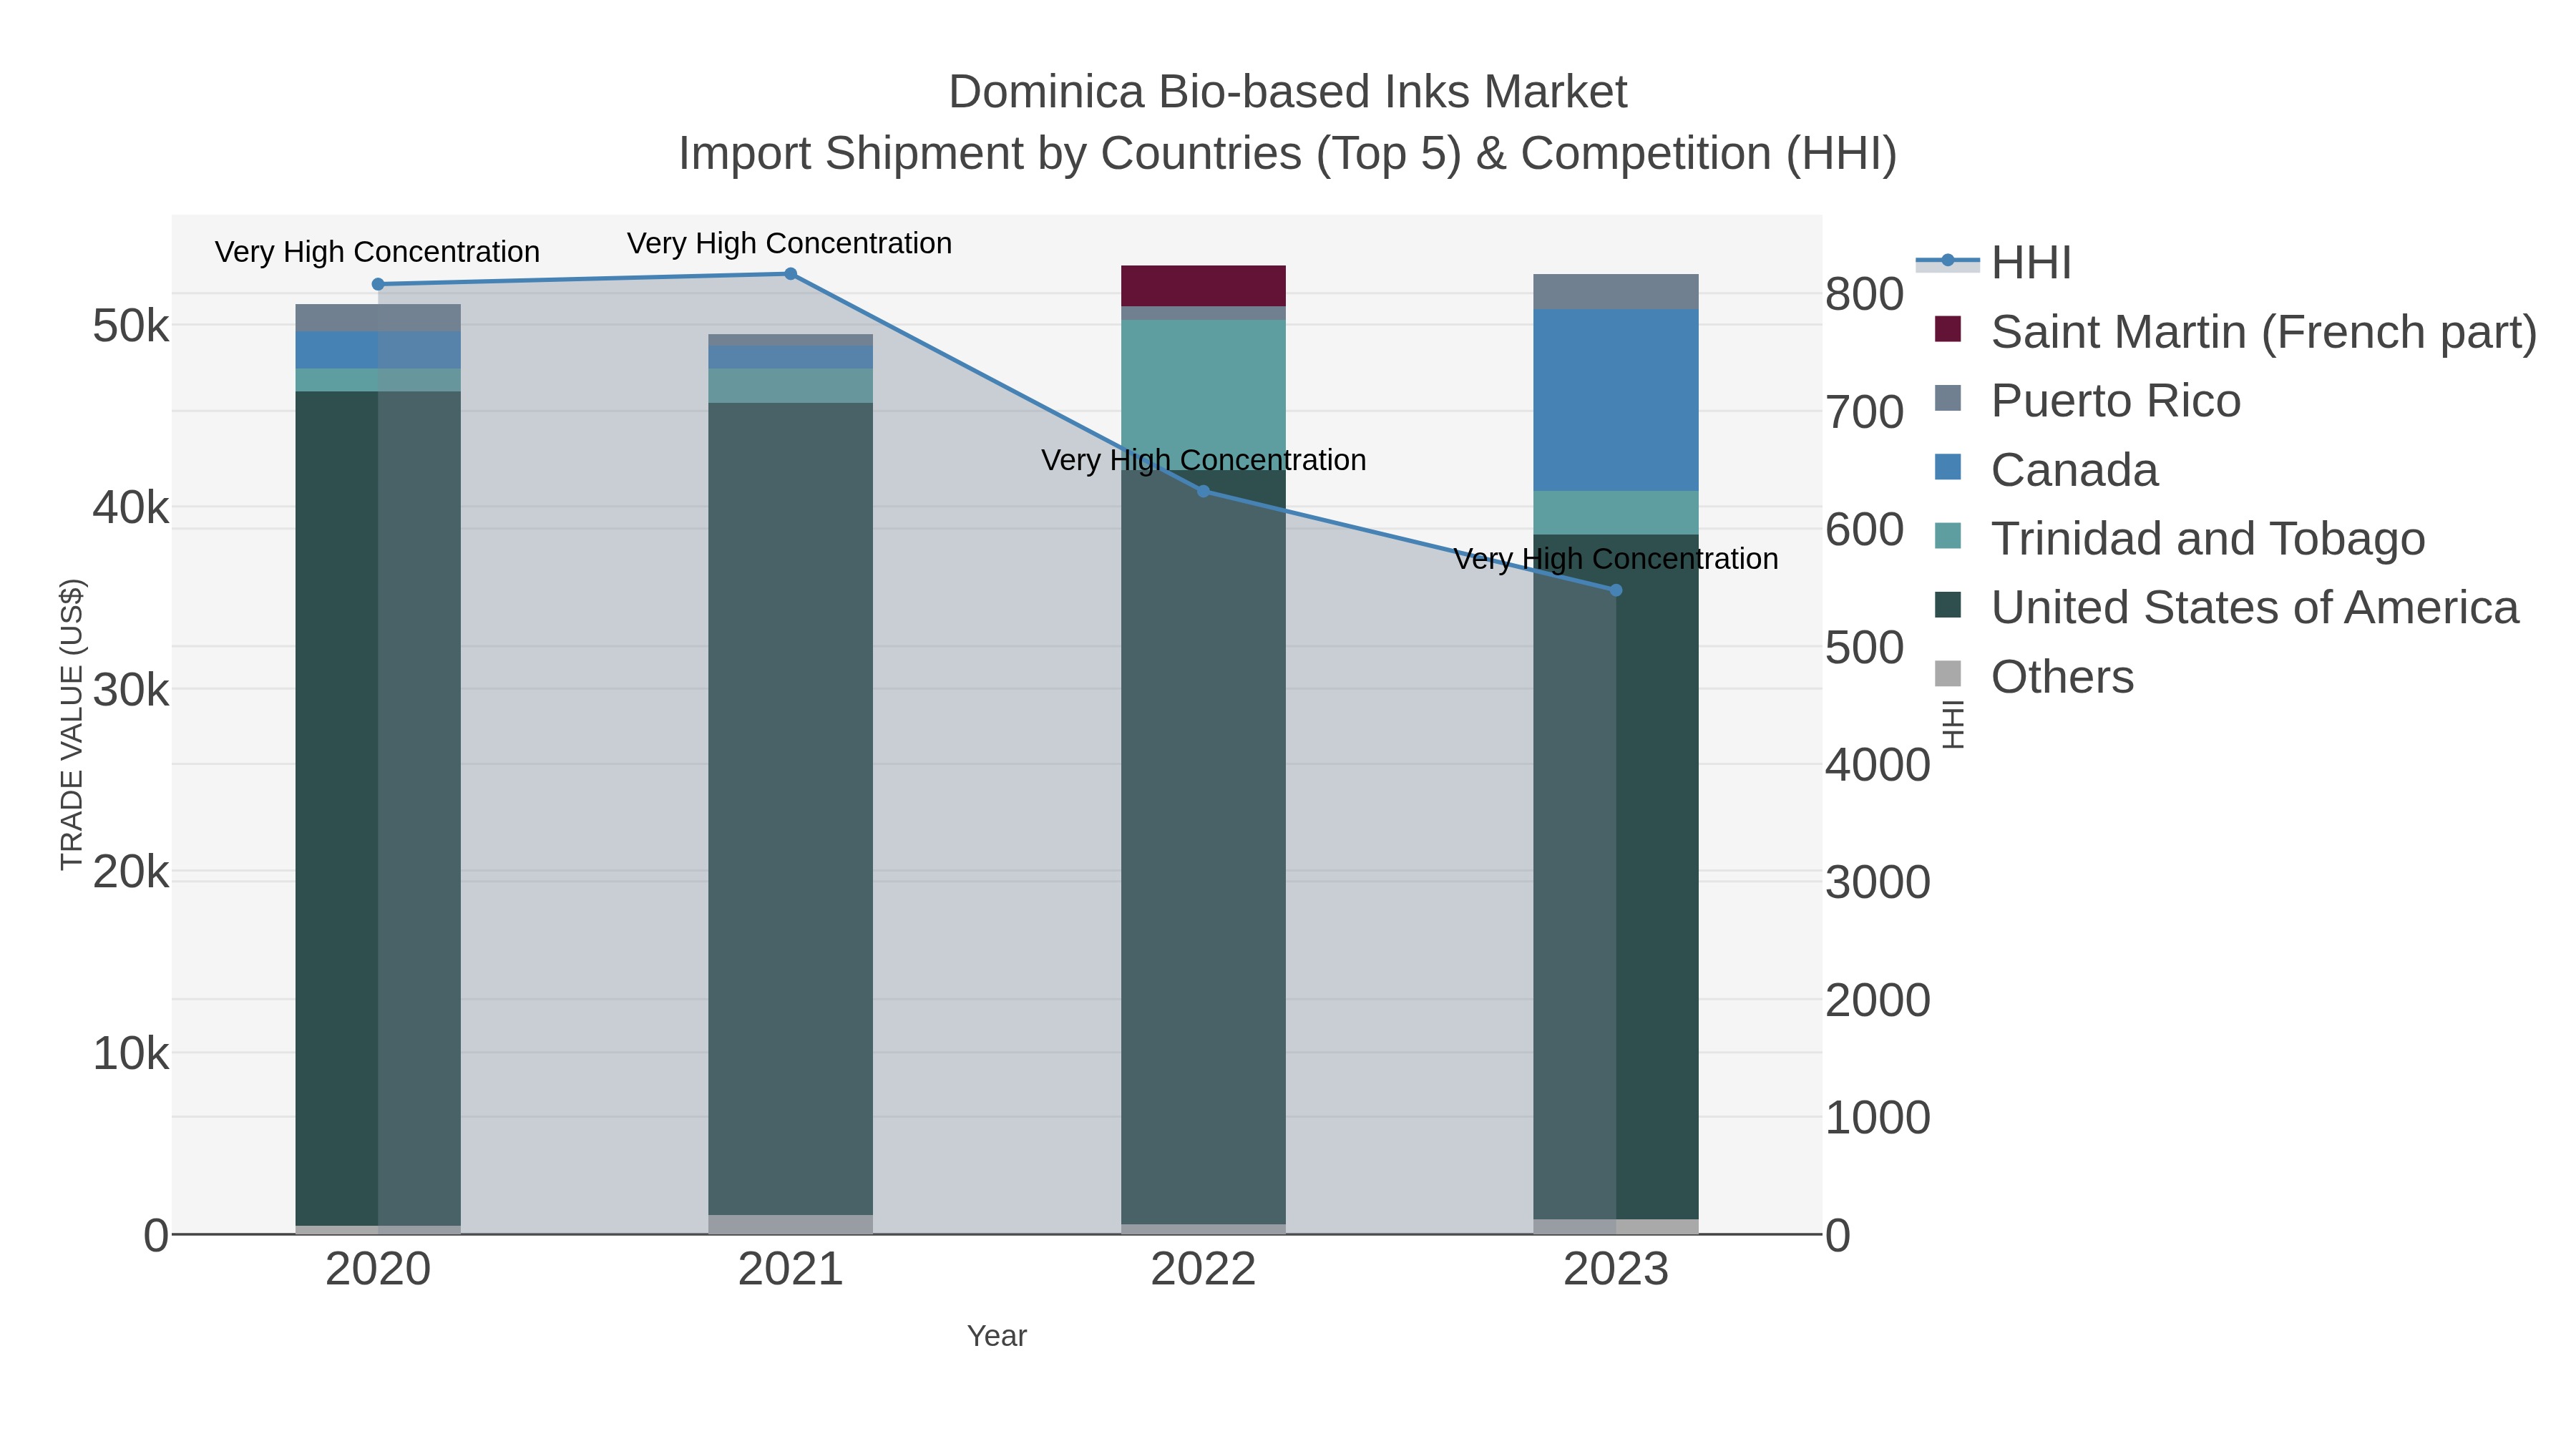Click the 10k trade value tick label
The height and width of the screenshot is (1449, 2576).
click(x=131, y=1054)
